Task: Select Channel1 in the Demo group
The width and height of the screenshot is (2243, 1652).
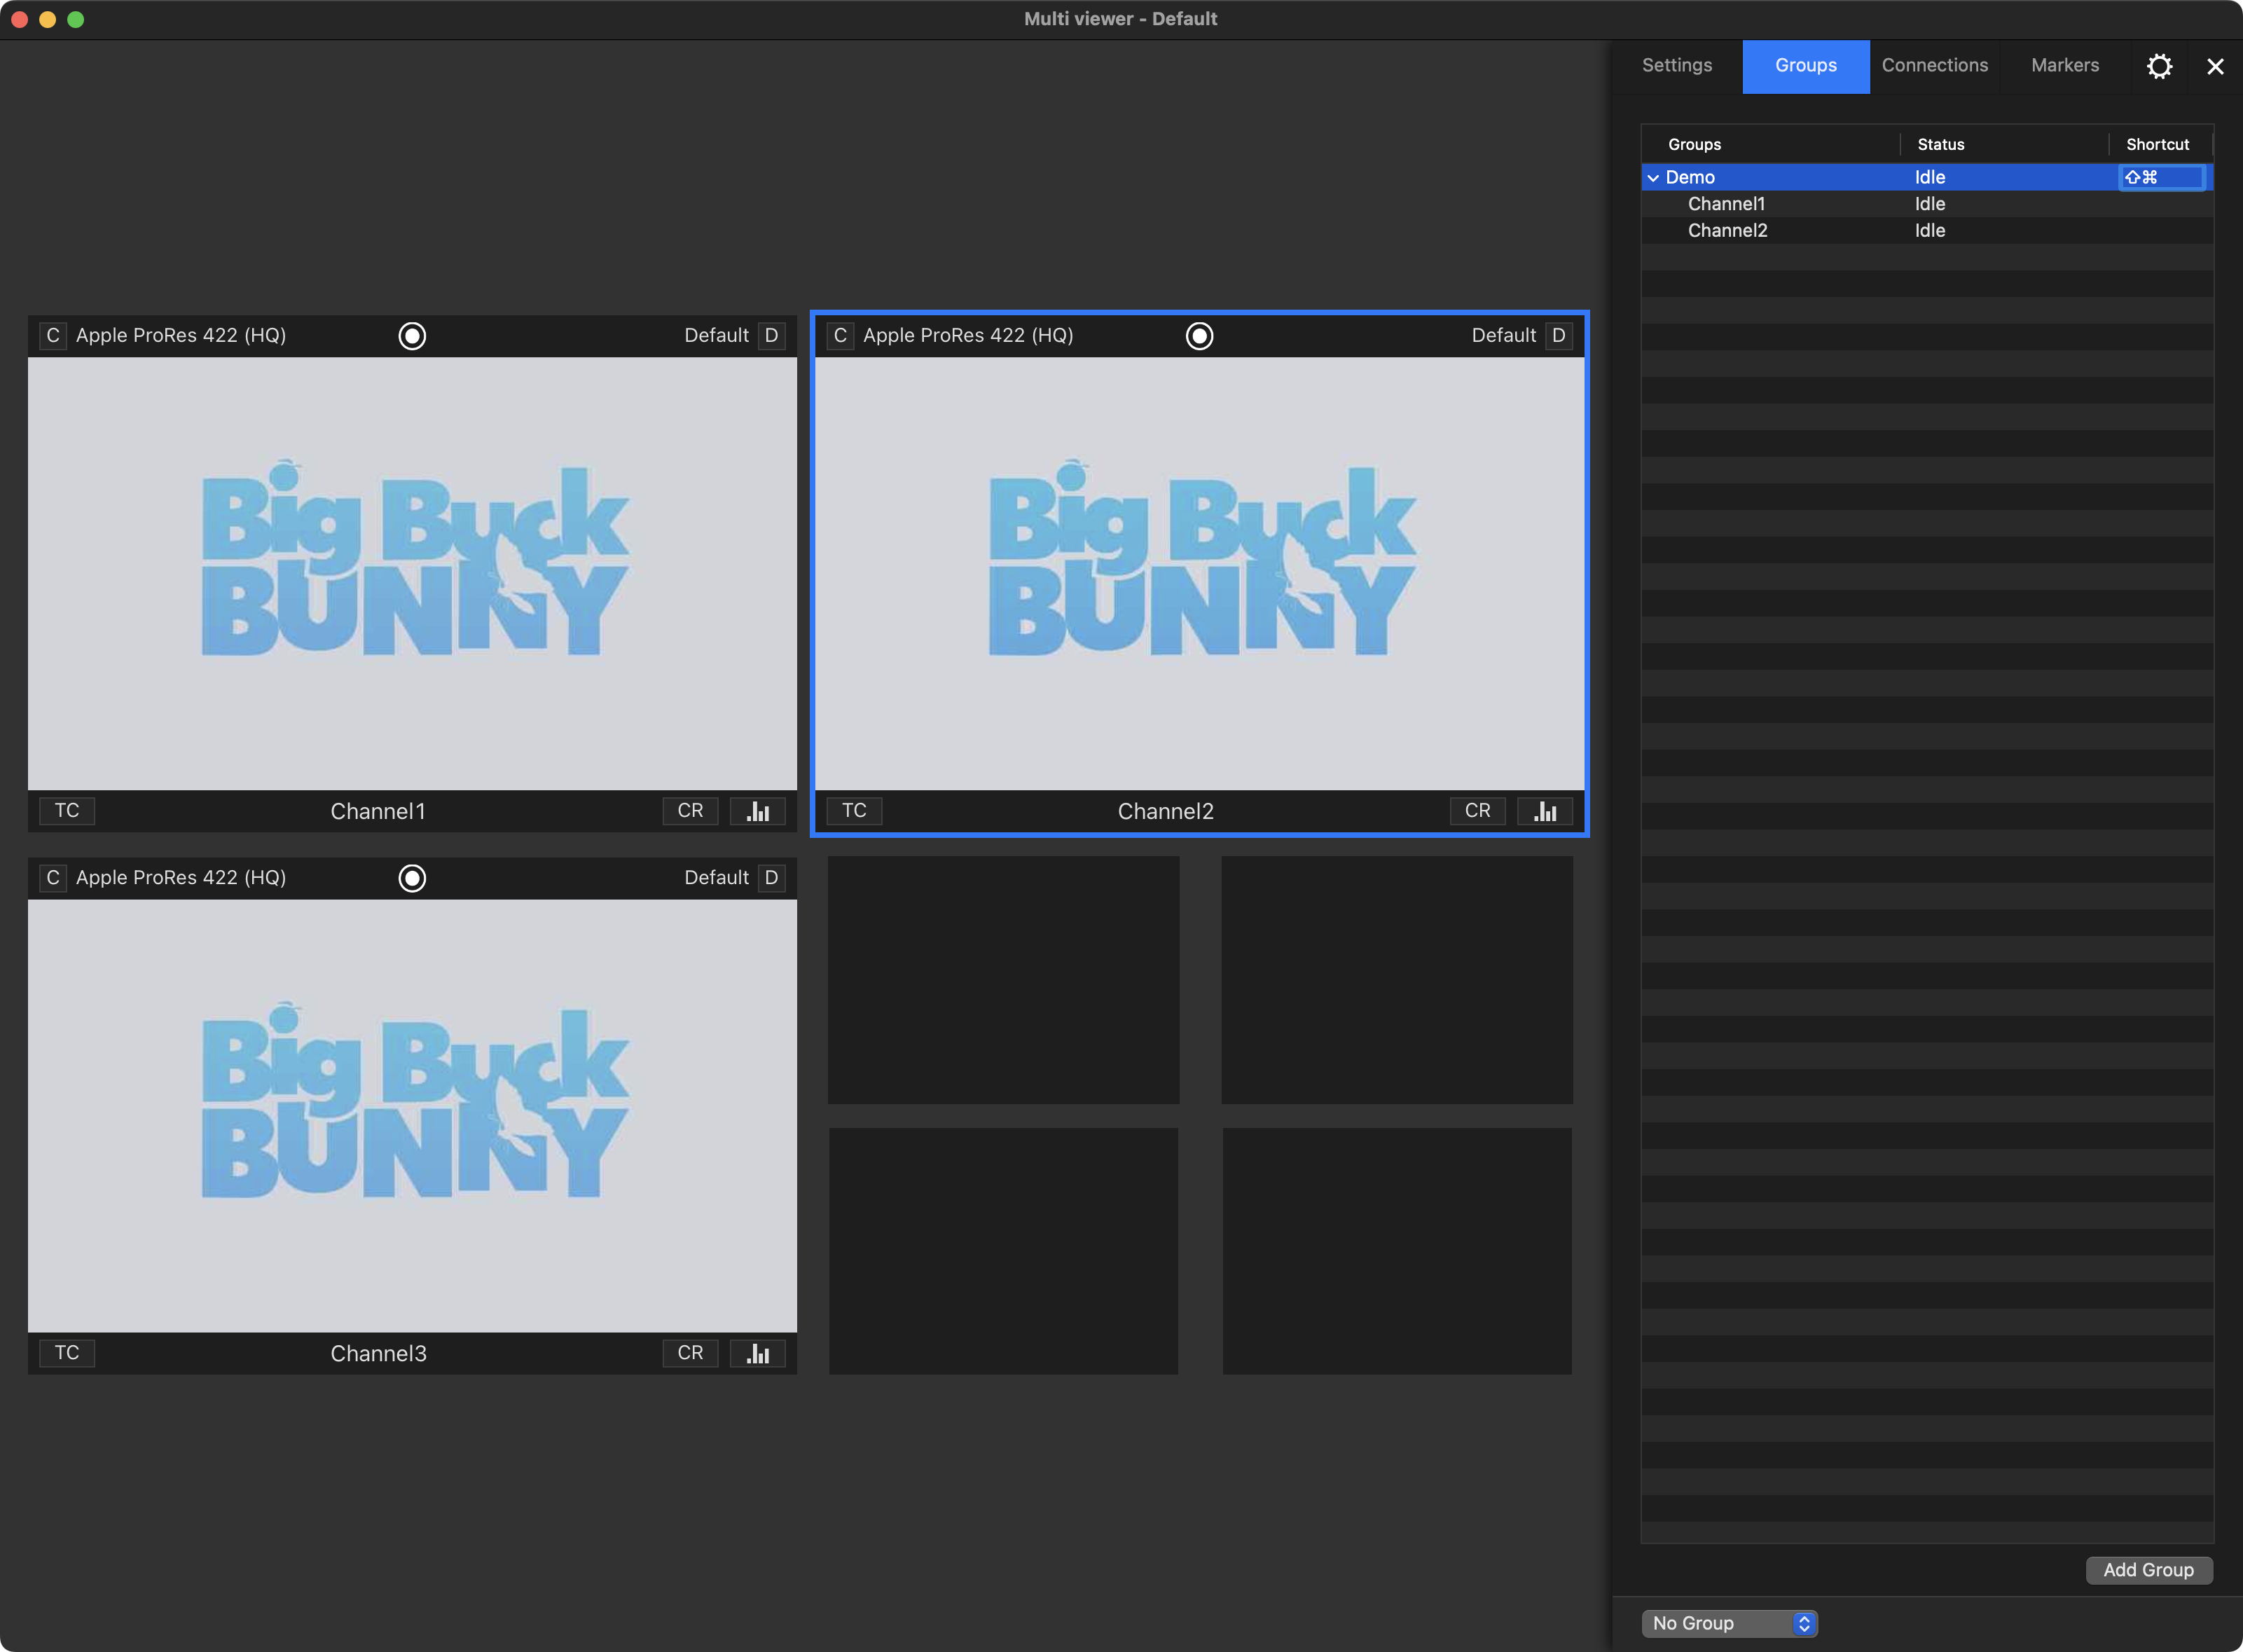Action: tap(1927, 204)
